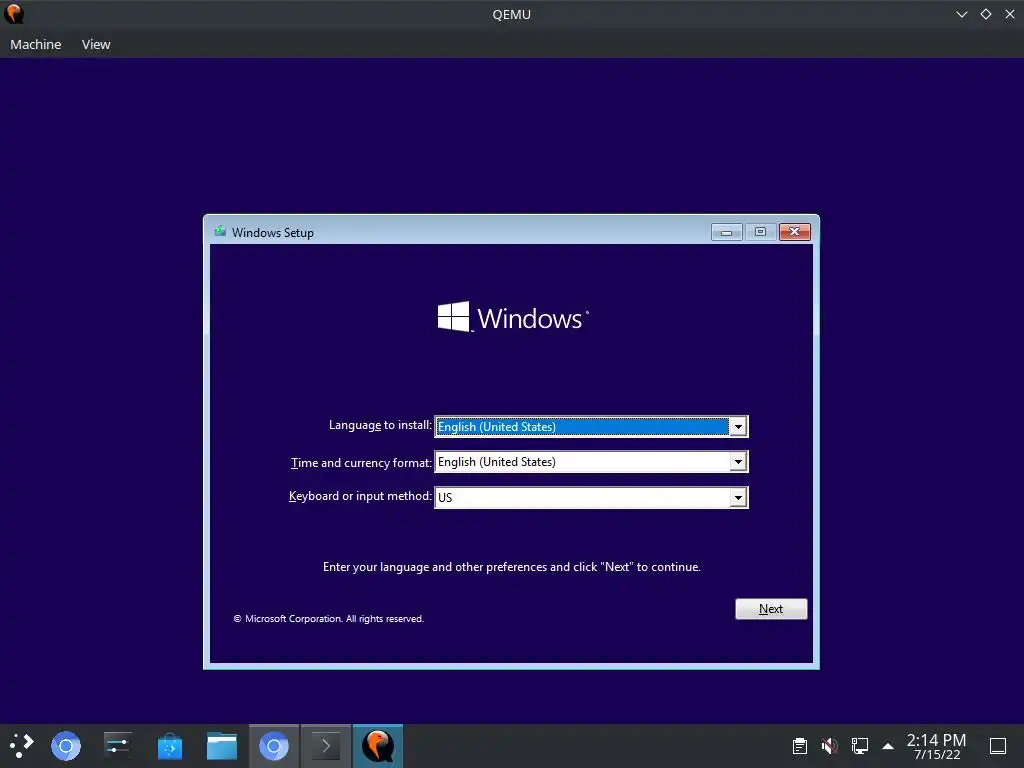
Task: Select the Keyboard or input method US field
Action: [591, 498]
